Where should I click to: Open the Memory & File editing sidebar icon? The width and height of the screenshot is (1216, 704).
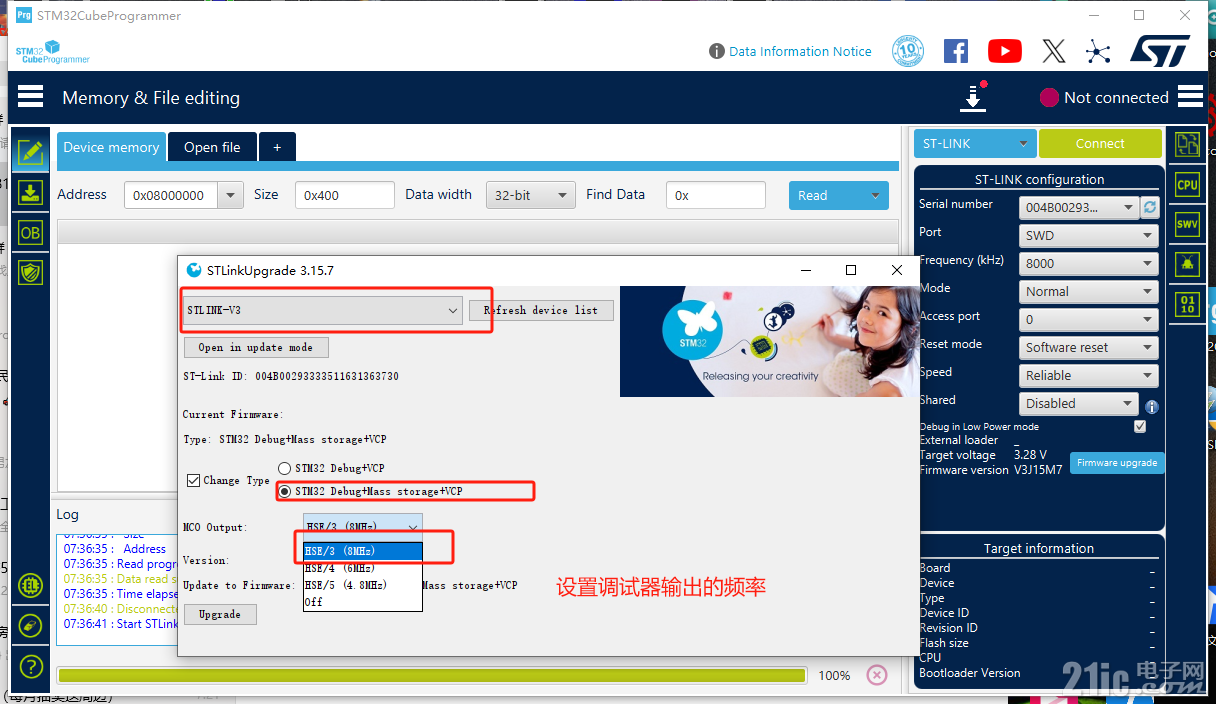tap(31, 153)
